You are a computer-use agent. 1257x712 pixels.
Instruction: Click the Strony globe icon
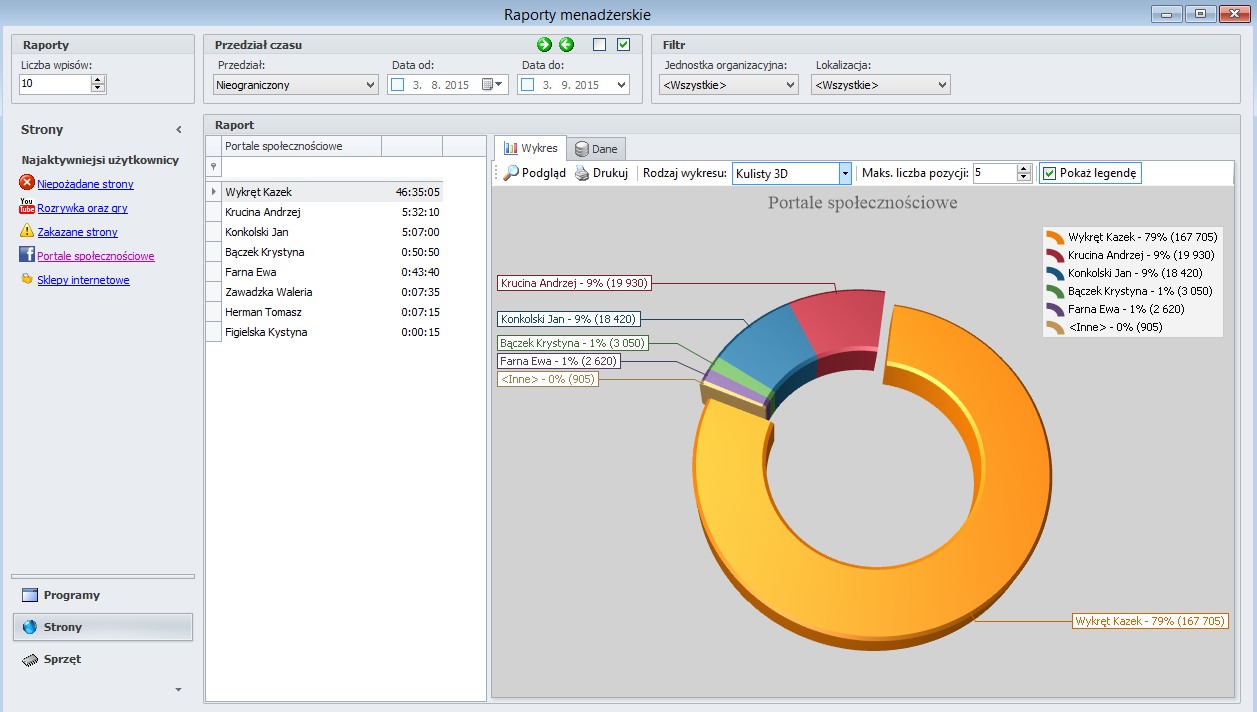pos(29,627)
